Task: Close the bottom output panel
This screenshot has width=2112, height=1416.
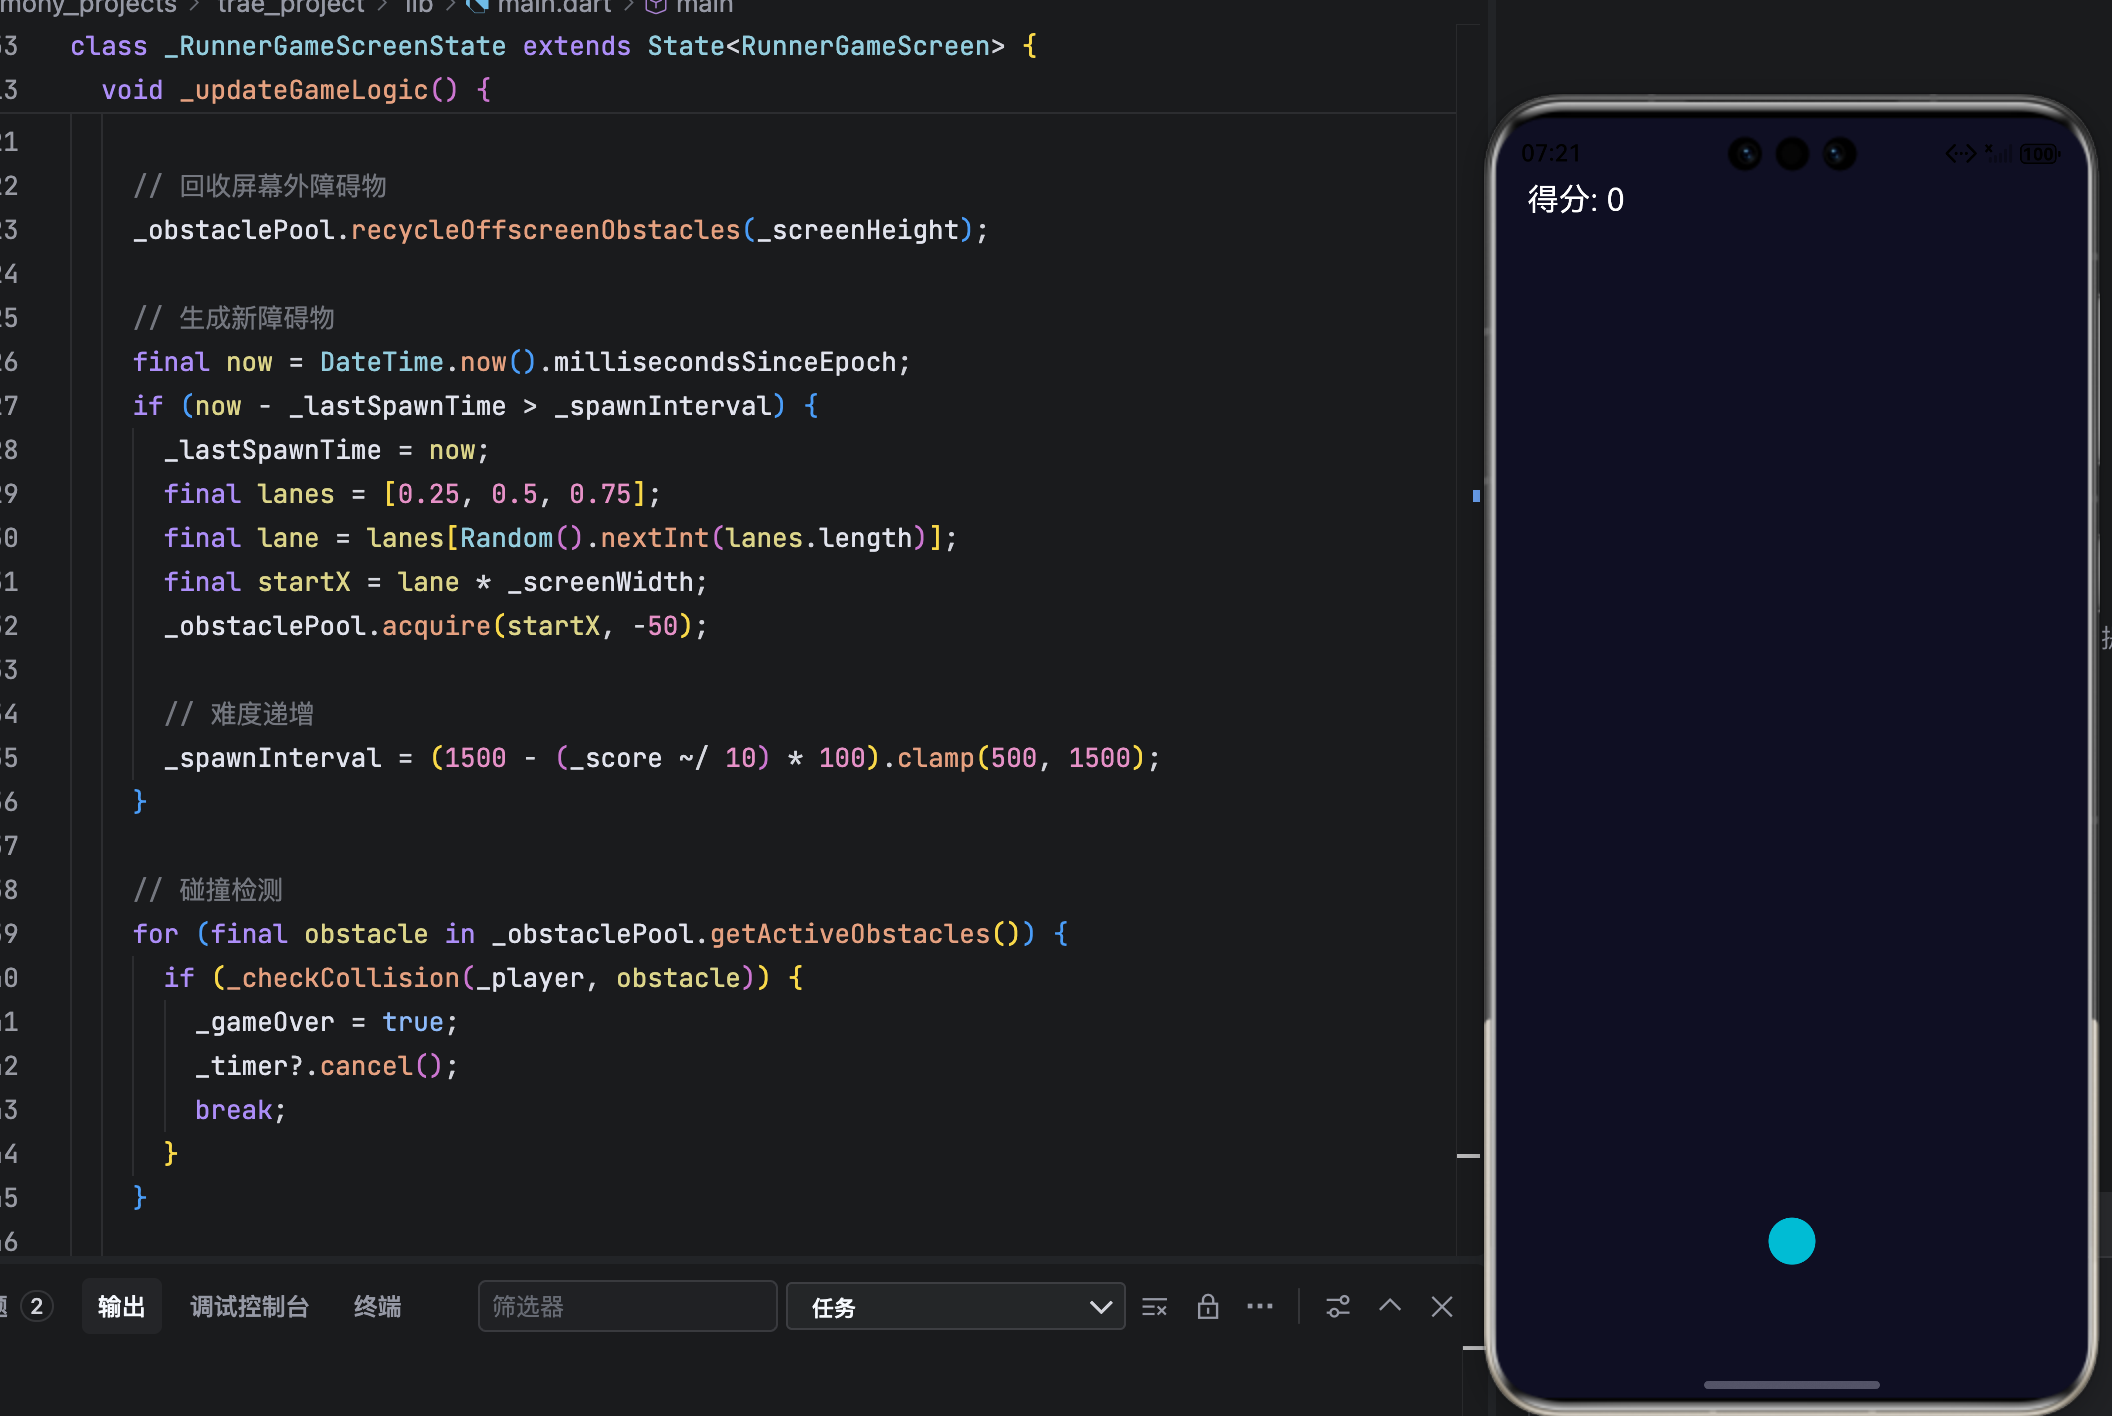Action: (x=1442, y=1307)
